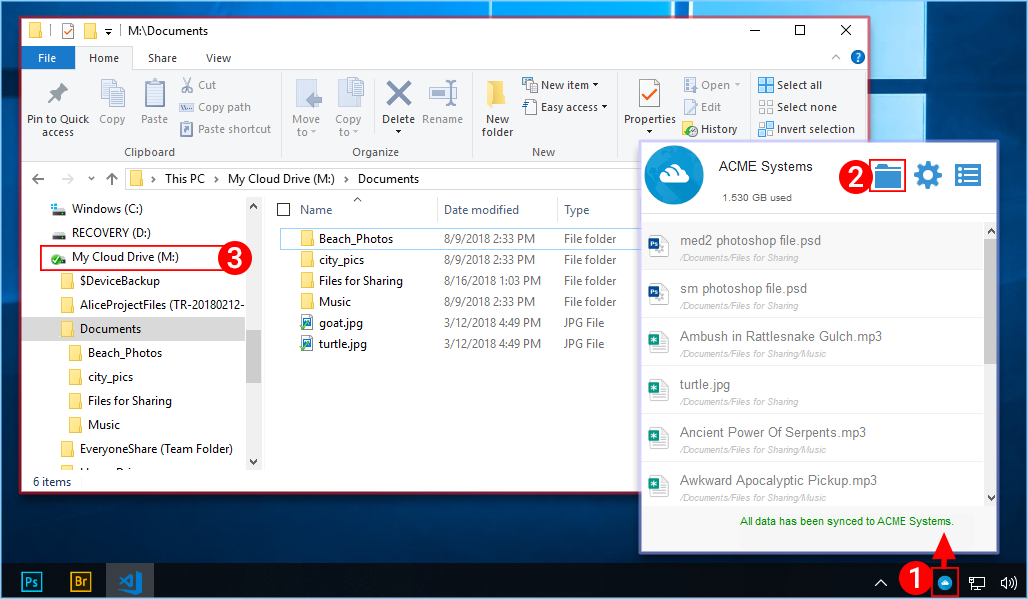
Task: Switch to the Home ribbon tab
Action: pos(104,58)
